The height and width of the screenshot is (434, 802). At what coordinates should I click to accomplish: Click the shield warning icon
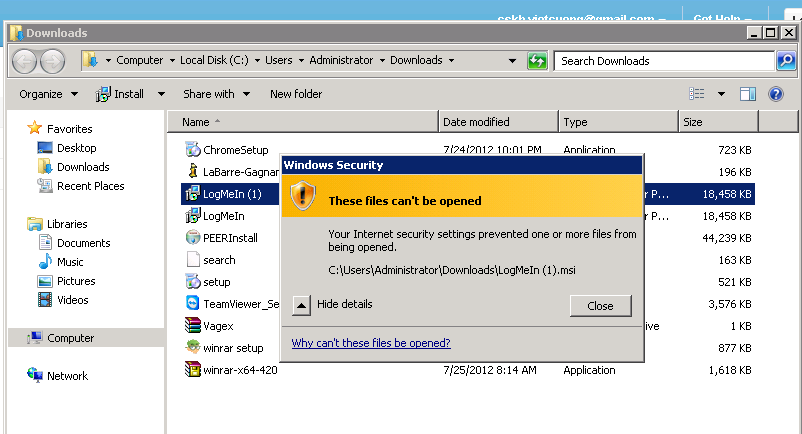pyautogui.click(x=302, y=196)
